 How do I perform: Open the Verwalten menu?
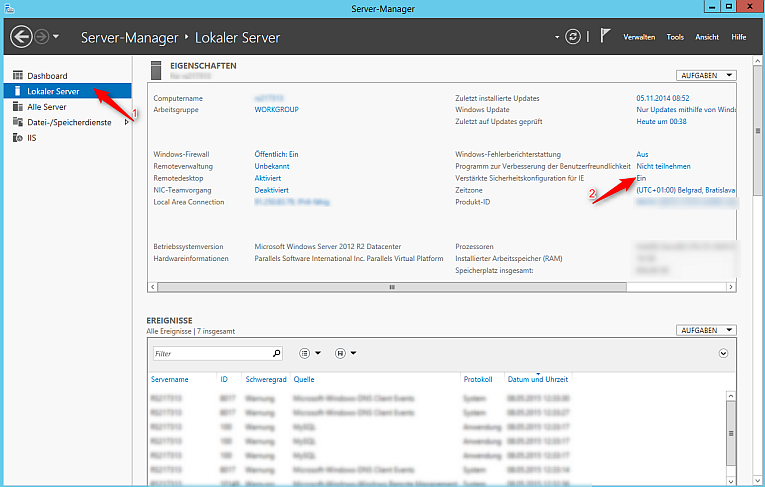(x=639, y=37)
